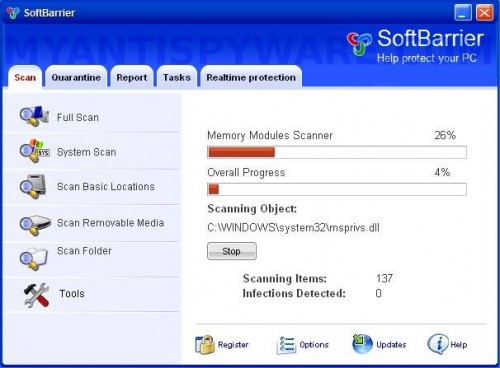Click the 26% memory scanner percentage

(445, 135)
